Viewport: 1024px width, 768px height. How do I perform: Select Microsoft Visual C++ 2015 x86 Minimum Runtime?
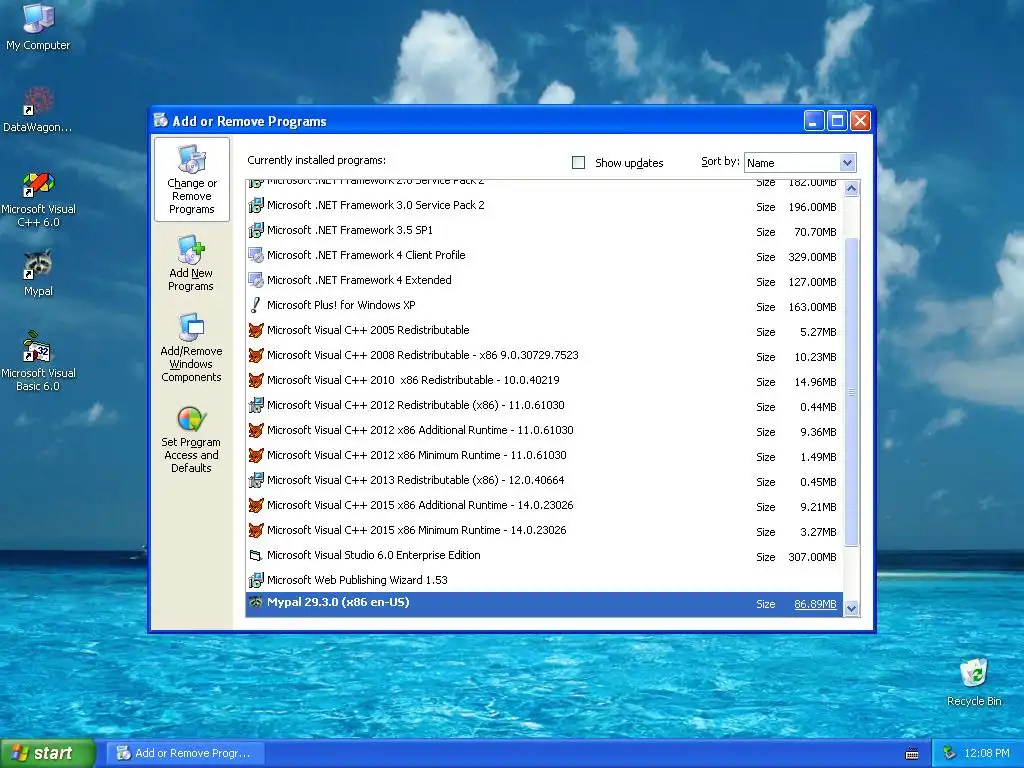[544, 531]
